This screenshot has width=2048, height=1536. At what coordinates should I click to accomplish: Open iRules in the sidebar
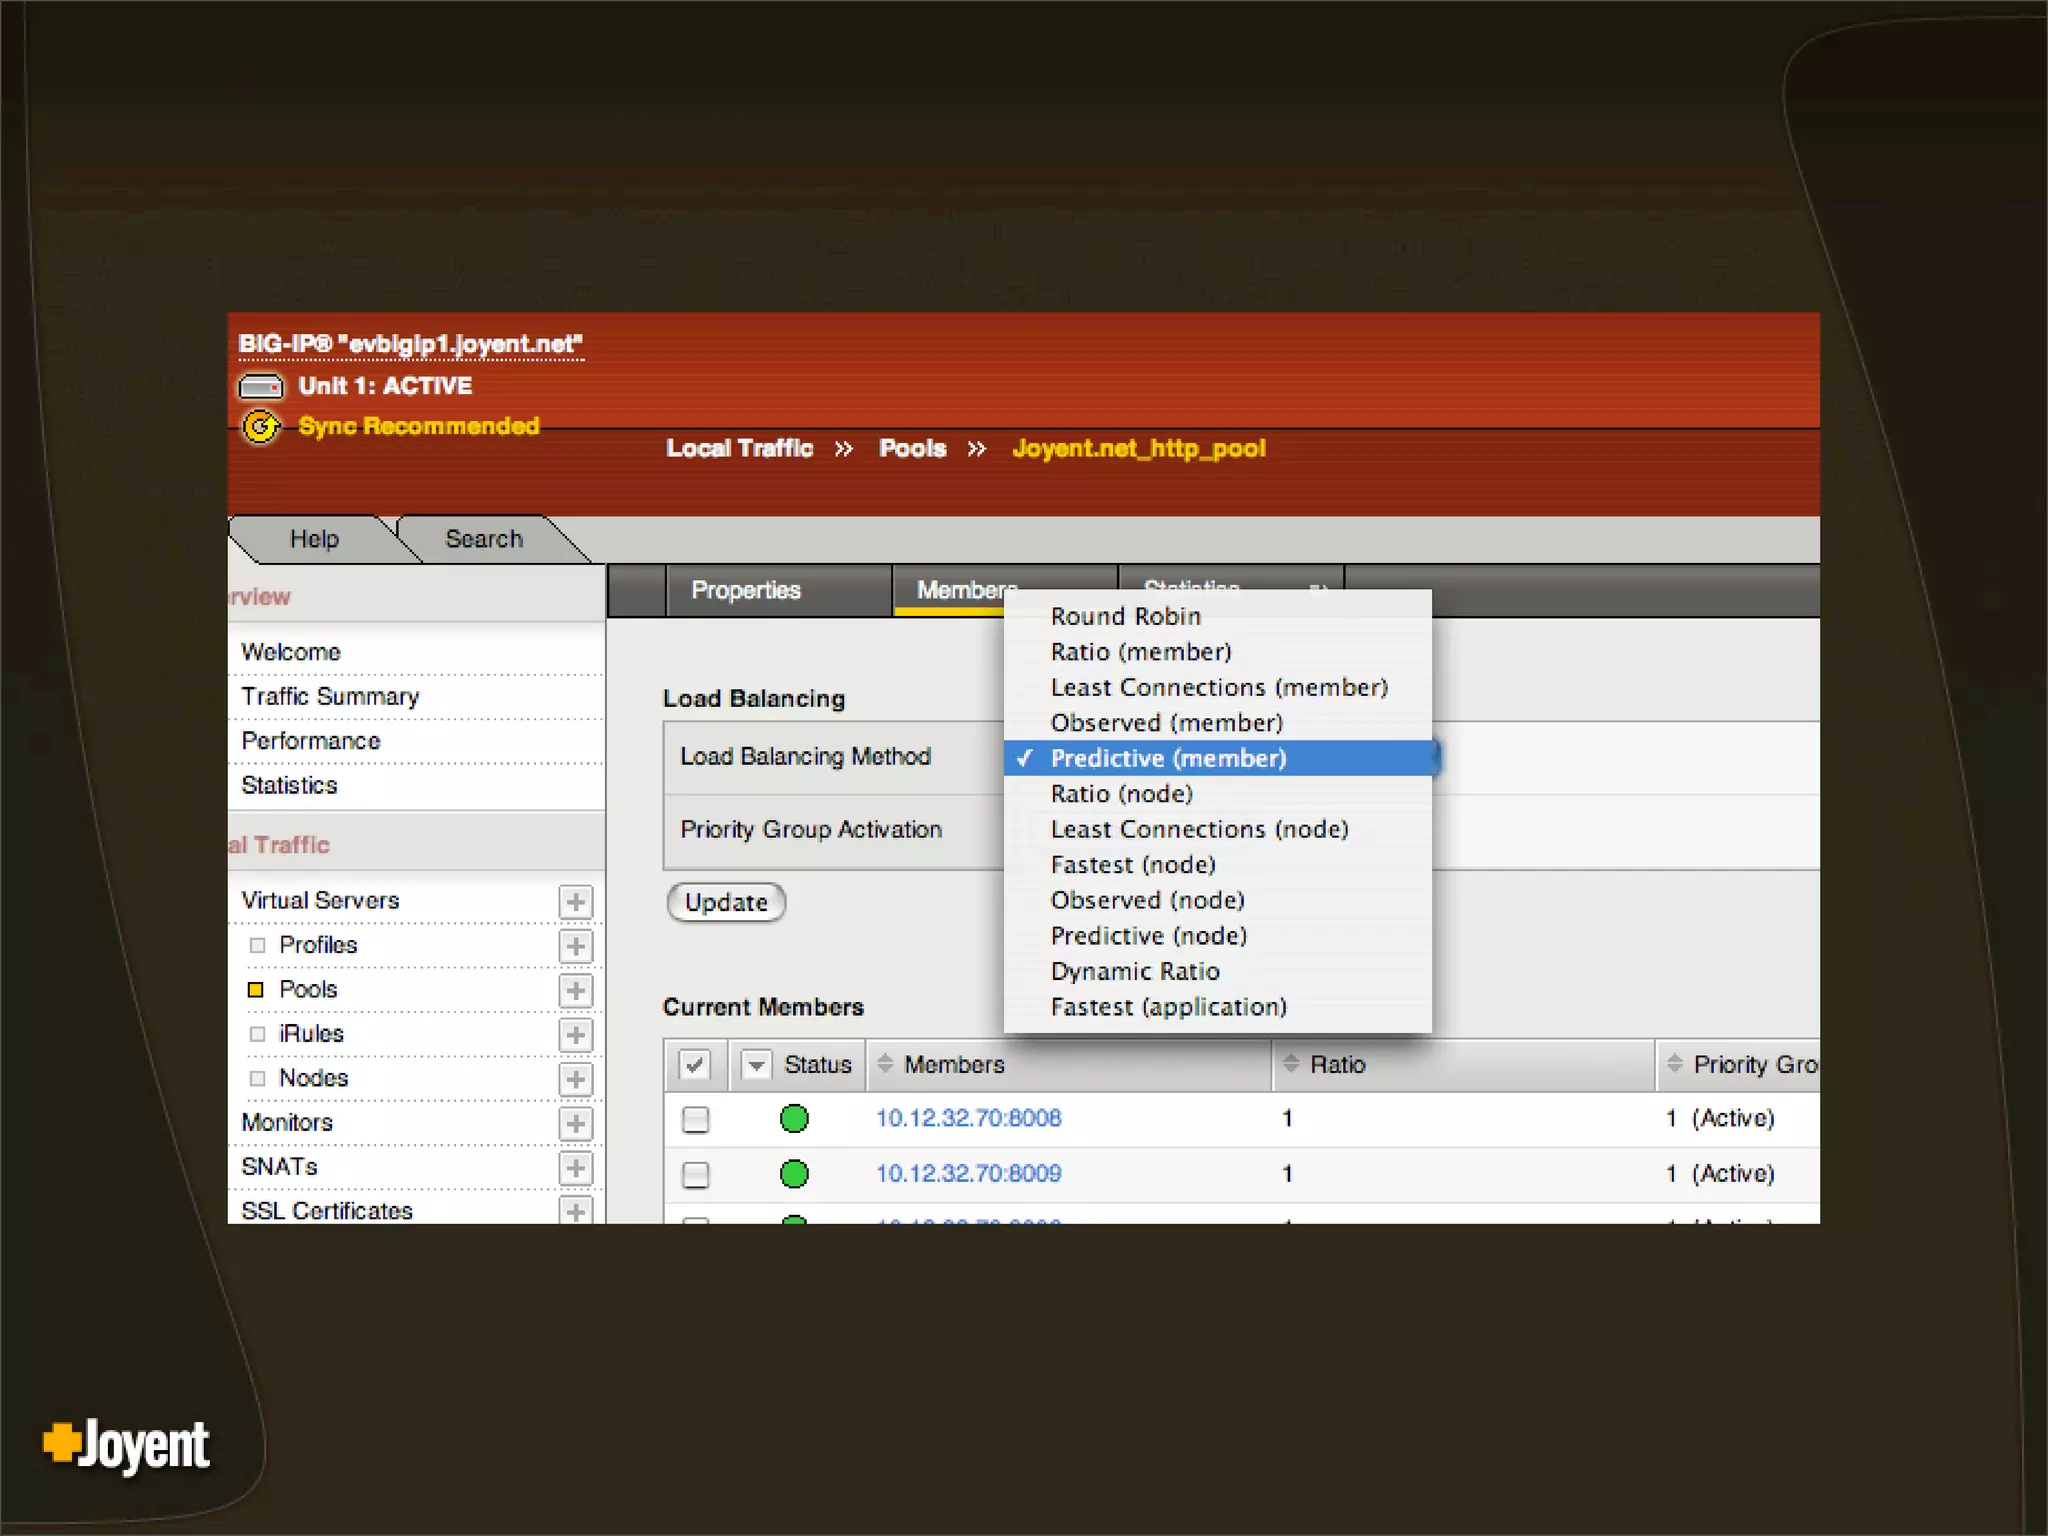click(x=311, y=1033)
